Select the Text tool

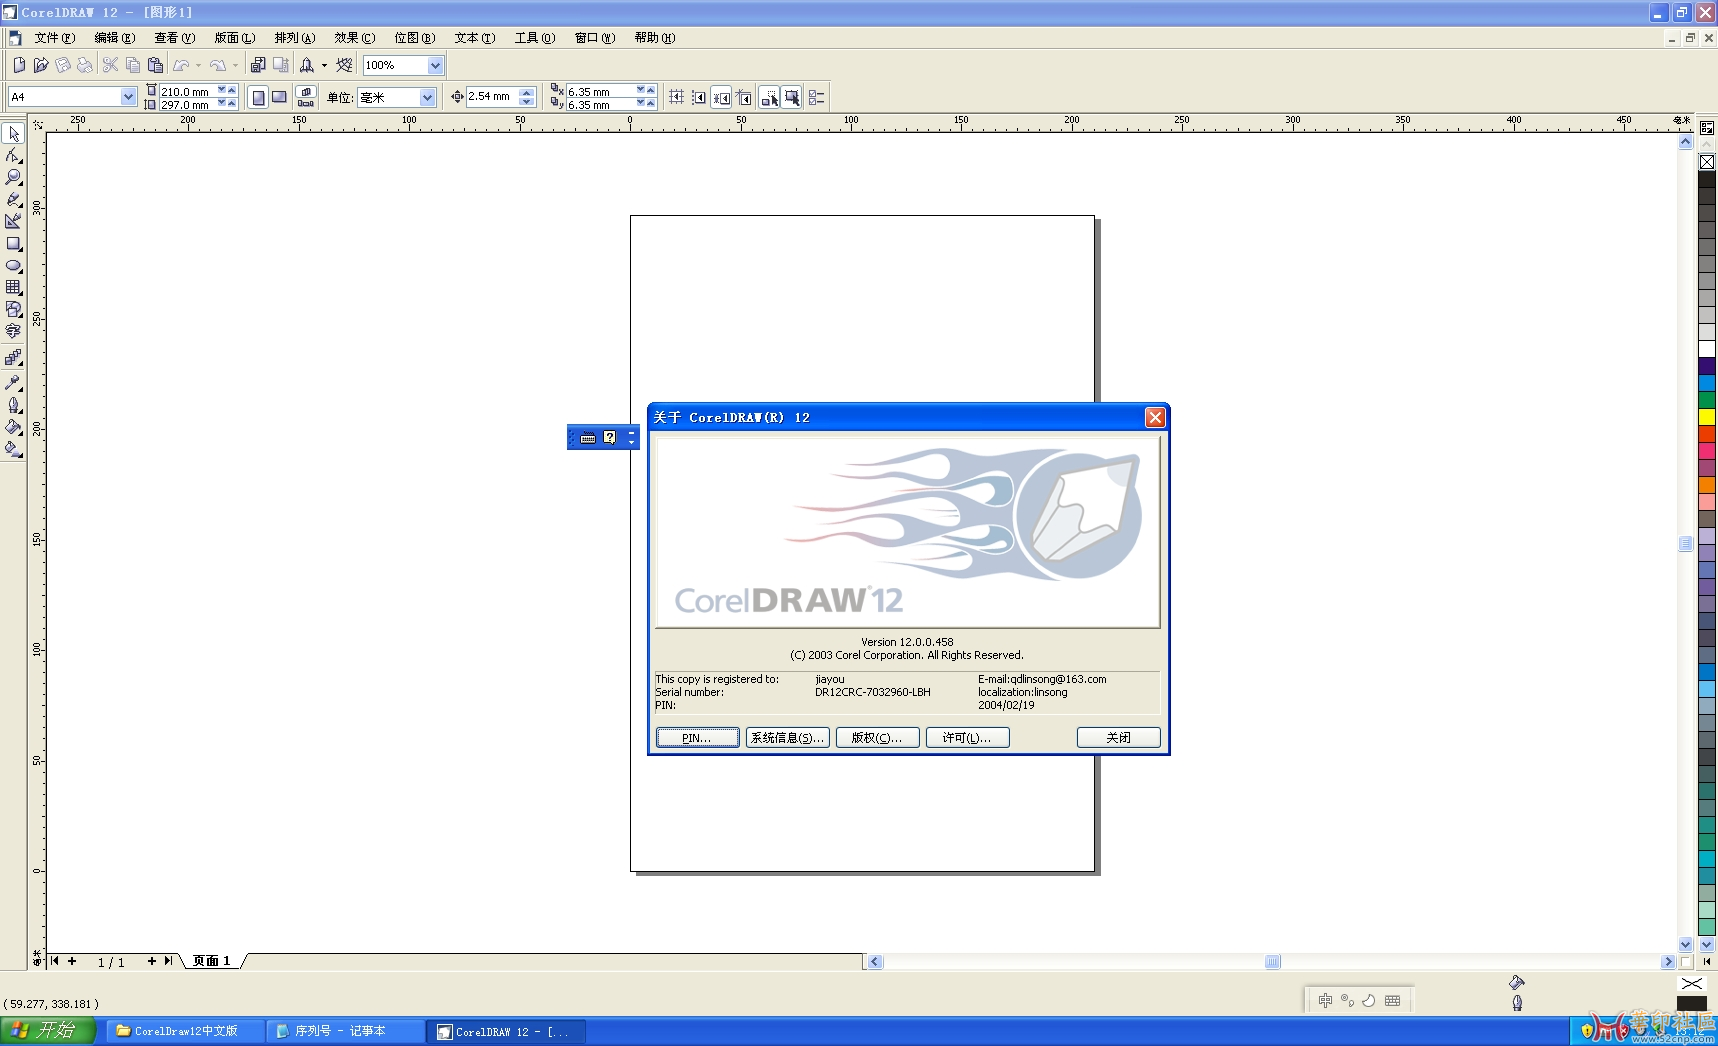click(13, 332)
